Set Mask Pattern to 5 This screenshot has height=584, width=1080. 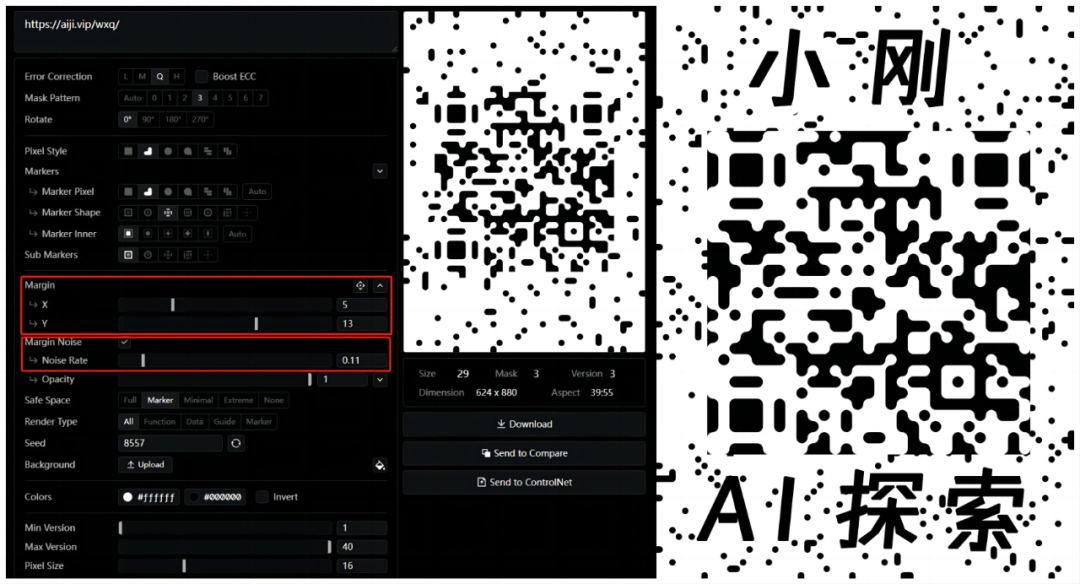pyautogui.click(x=230, y=98)
